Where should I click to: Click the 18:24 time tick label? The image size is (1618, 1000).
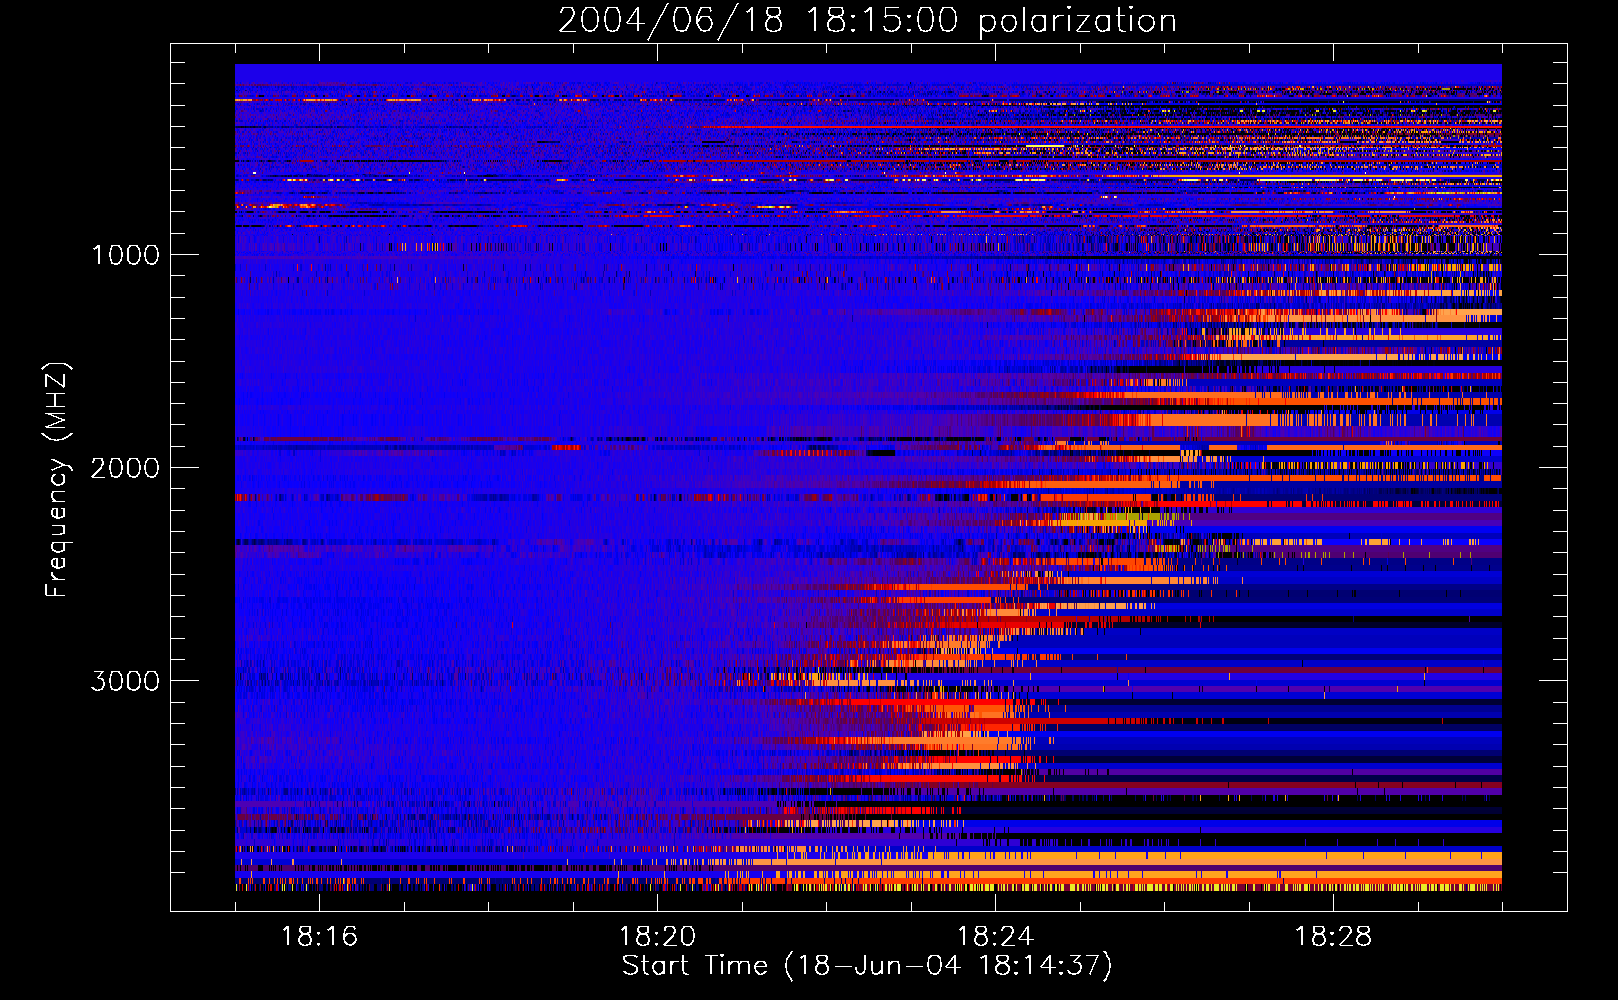(995, 937)
